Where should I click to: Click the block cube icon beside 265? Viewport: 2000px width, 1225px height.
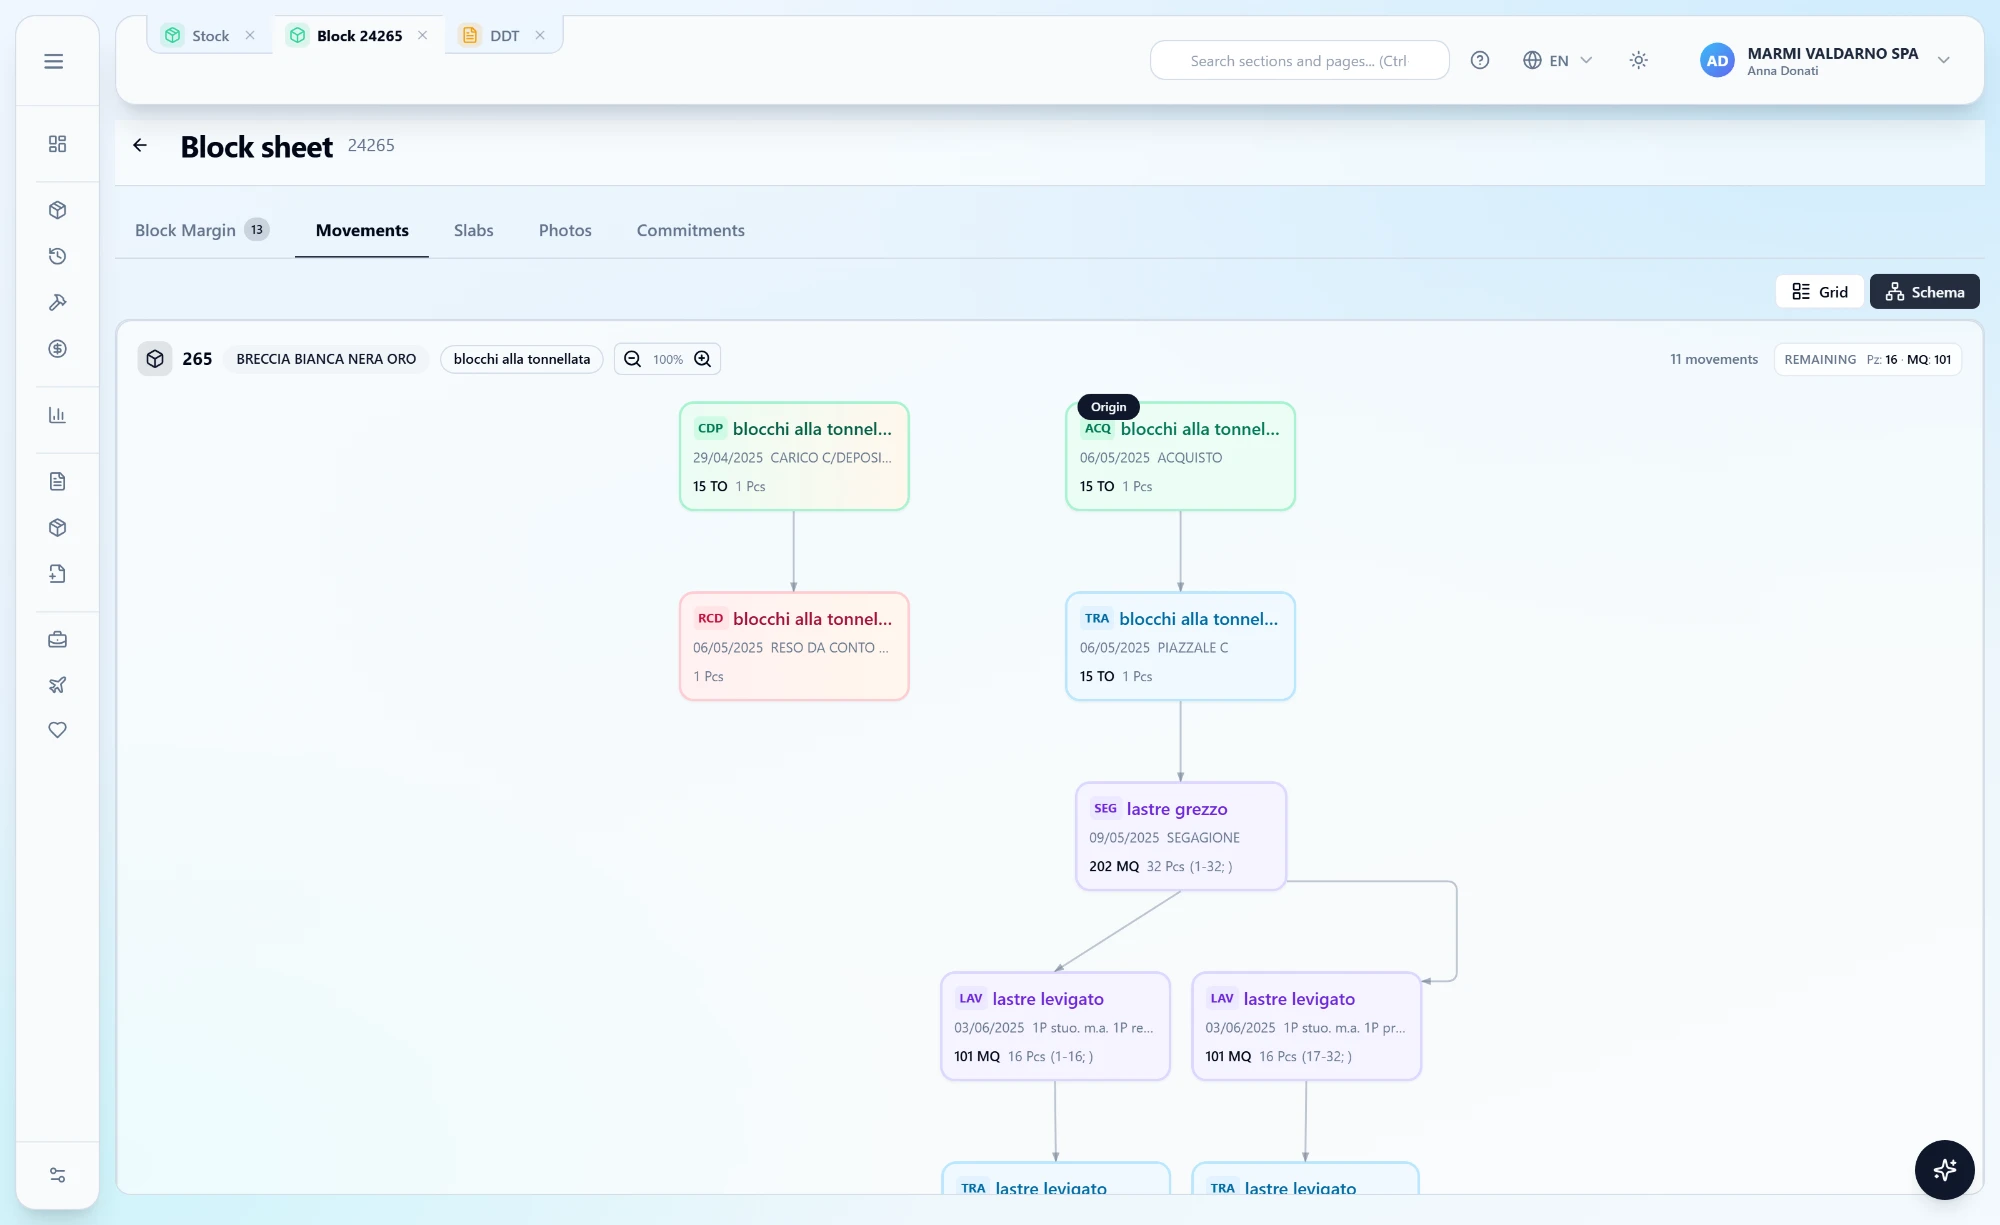point(155,359)
